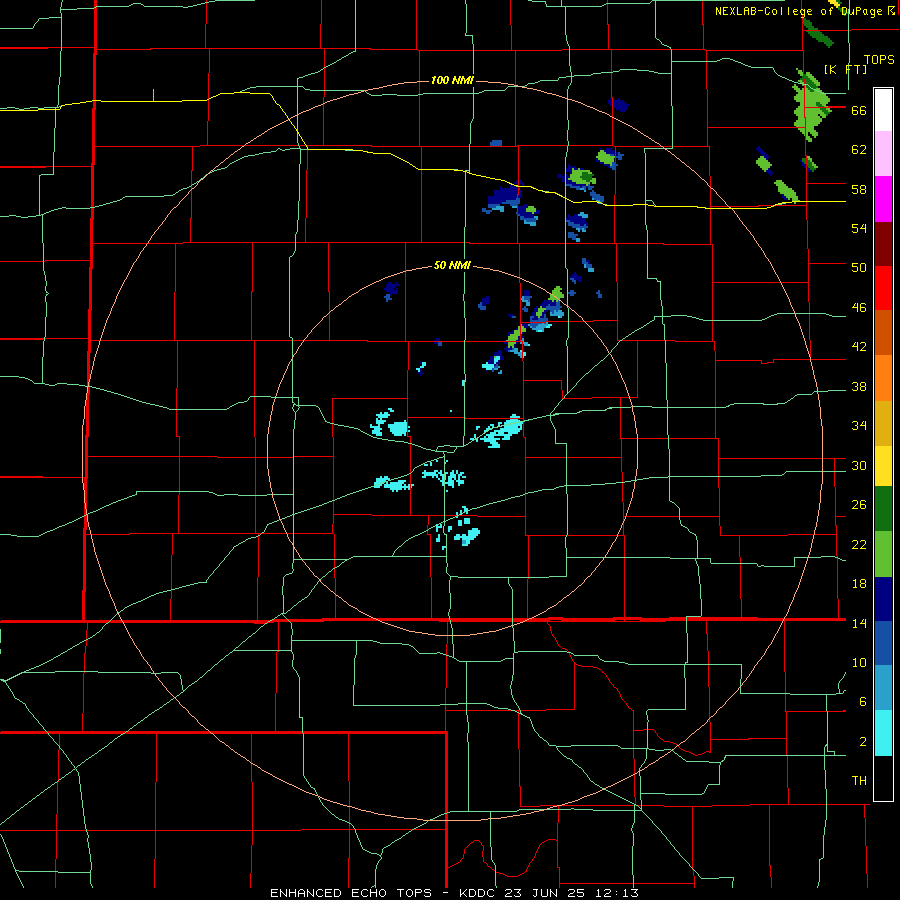Pick the dark orange swatch above 42

[x=883, y=332]
